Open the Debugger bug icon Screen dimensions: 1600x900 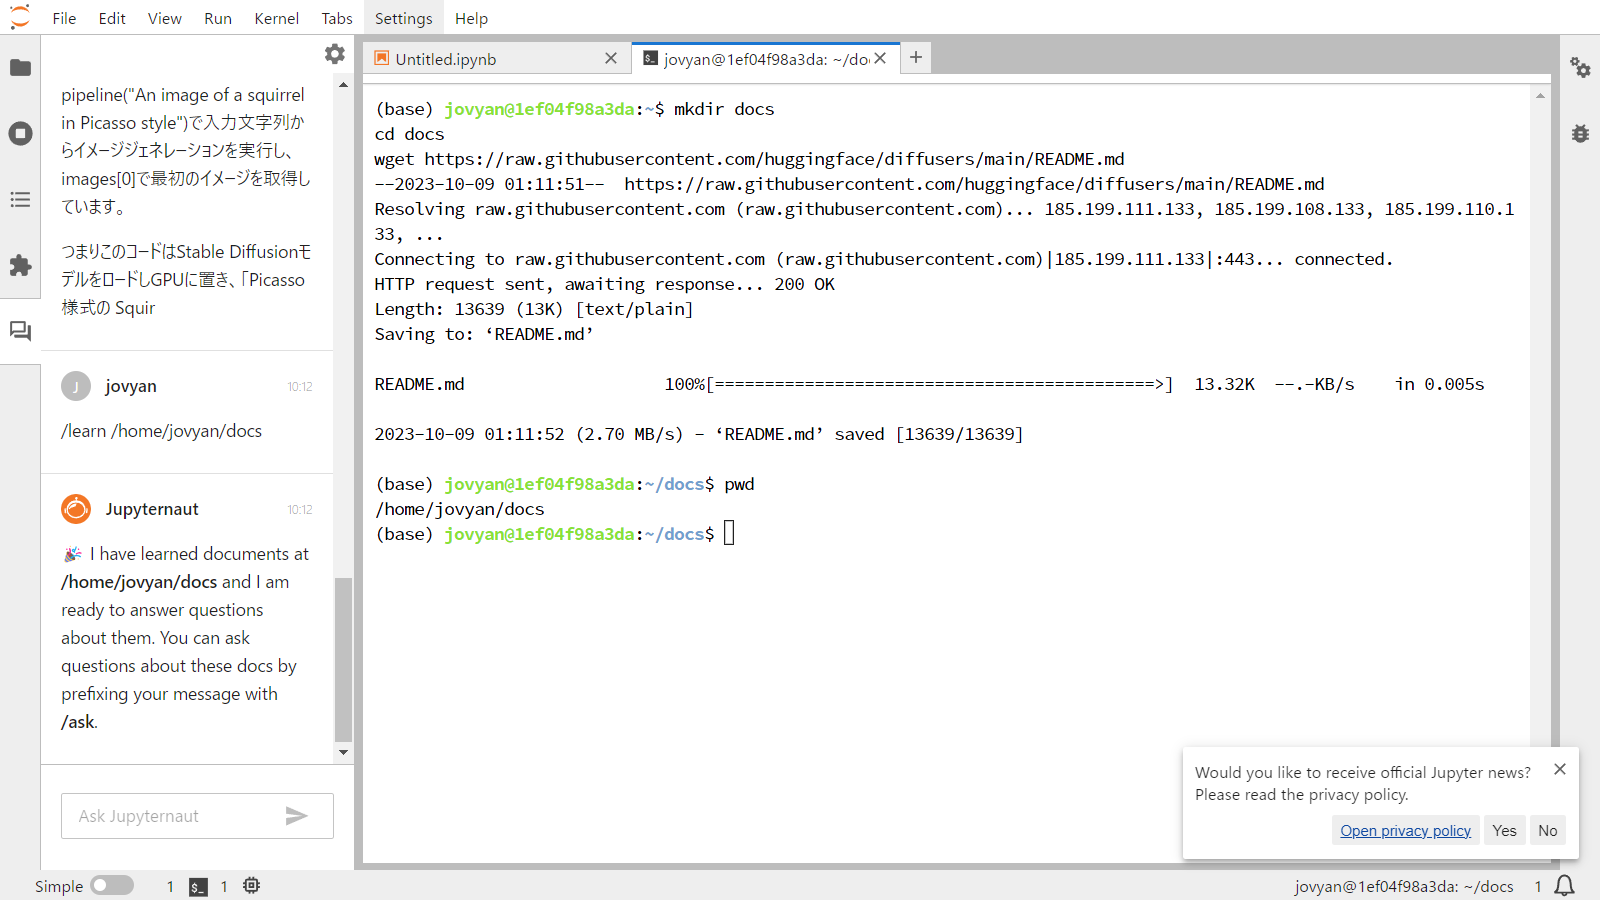pos(1580,134)
